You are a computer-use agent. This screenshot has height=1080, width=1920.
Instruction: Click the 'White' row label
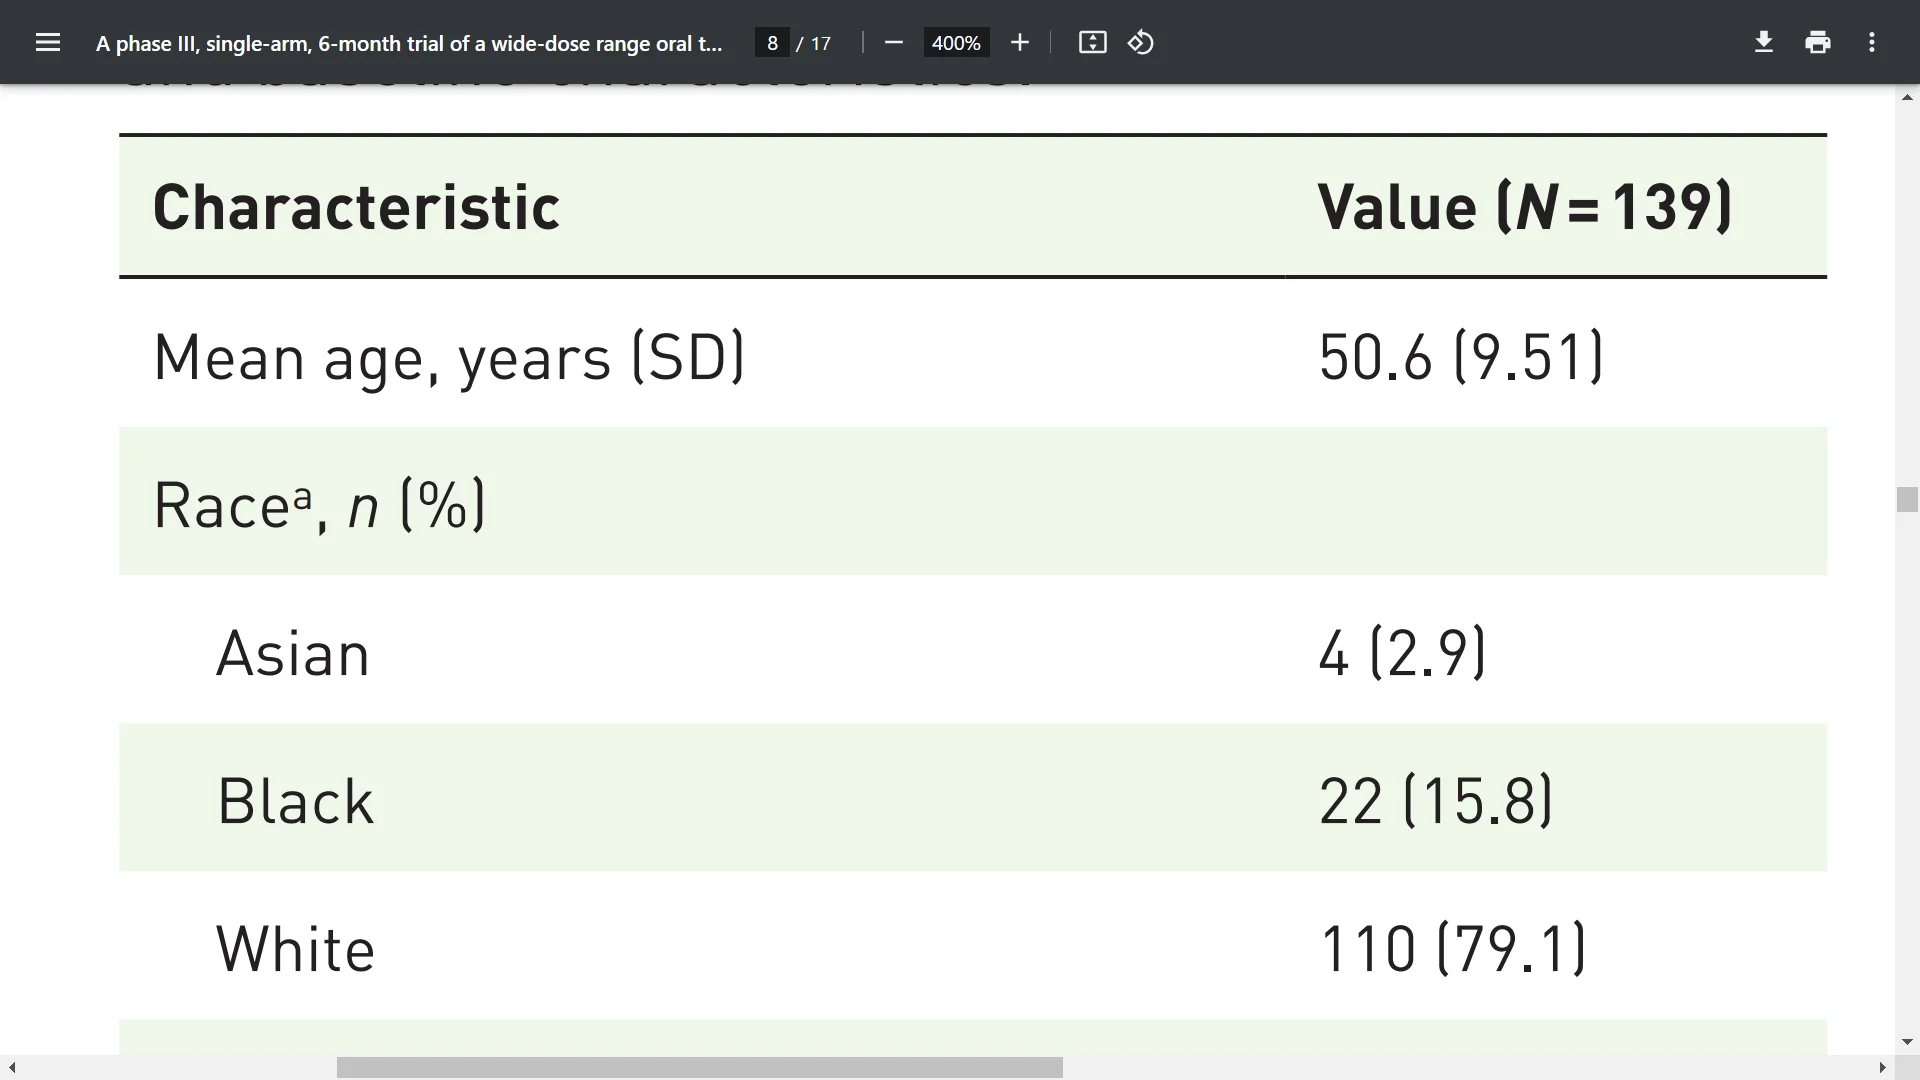pos(295,949)
